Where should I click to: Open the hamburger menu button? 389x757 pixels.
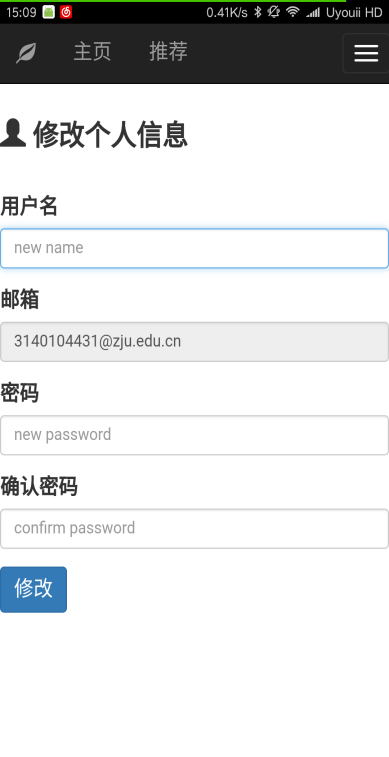tap(366, 53)
